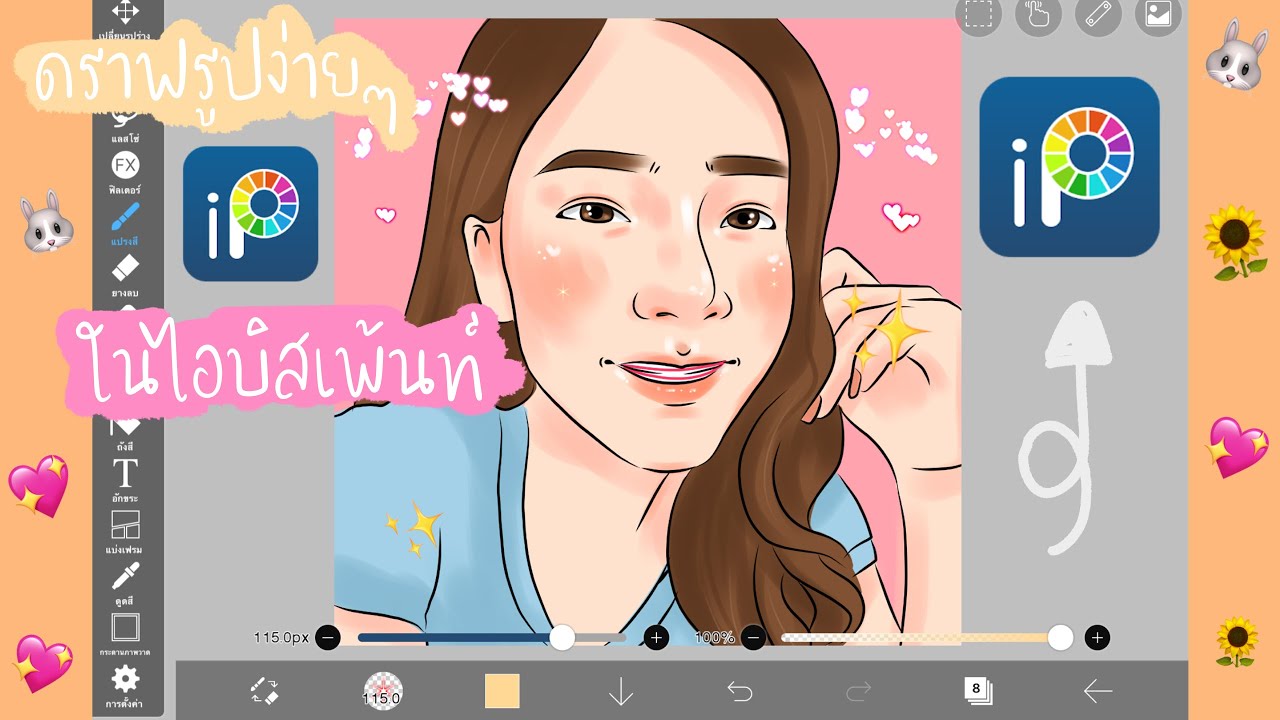Screen dimensions: 1280x720
Task: Open the Material image icon
Action: pos(1158,15)
